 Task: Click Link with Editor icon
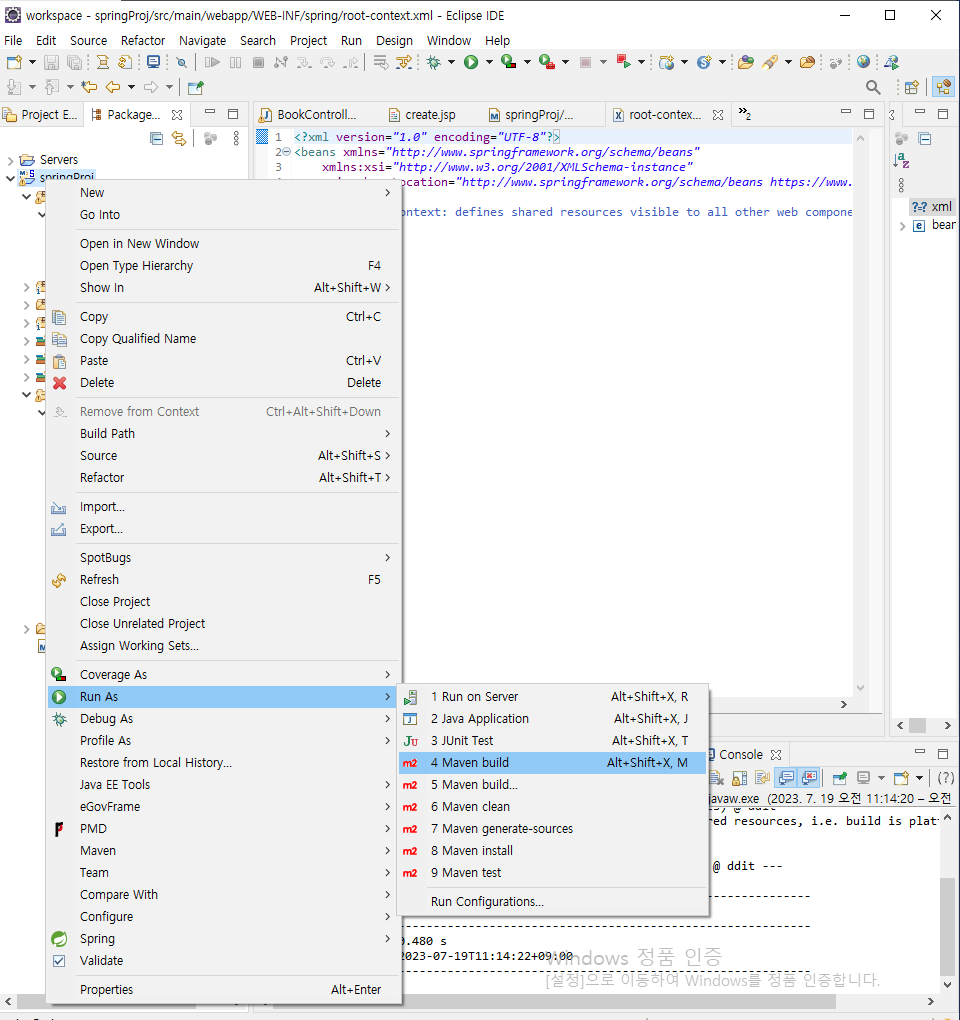(178, 138)
